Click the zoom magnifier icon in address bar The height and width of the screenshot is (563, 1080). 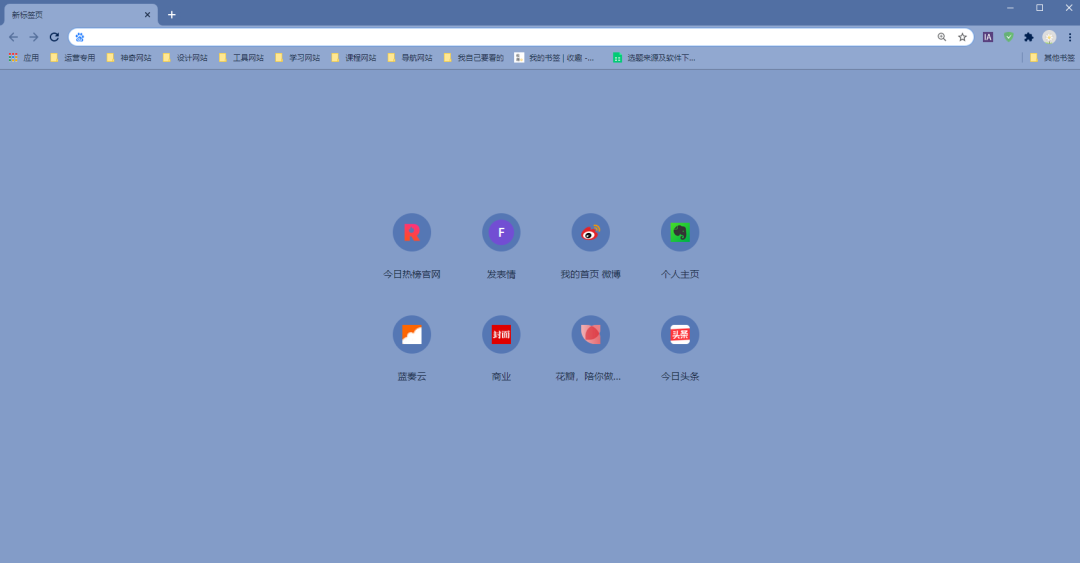click(942, 37)
